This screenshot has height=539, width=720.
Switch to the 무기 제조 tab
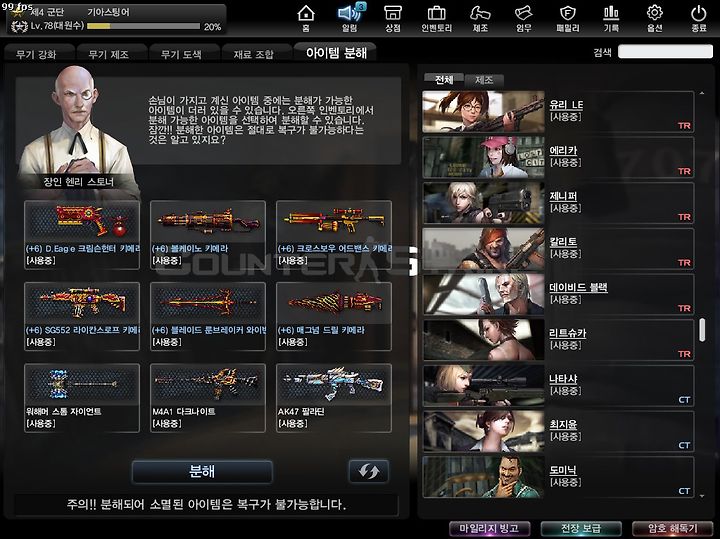tap(111, 54)
